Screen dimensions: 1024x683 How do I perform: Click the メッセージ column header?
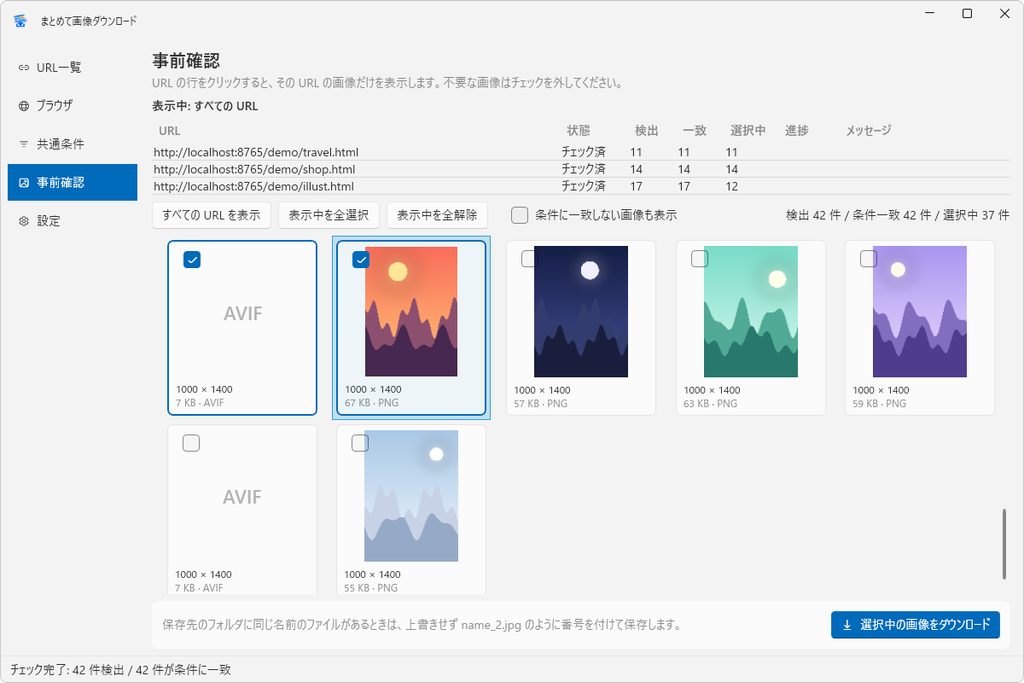869,131
